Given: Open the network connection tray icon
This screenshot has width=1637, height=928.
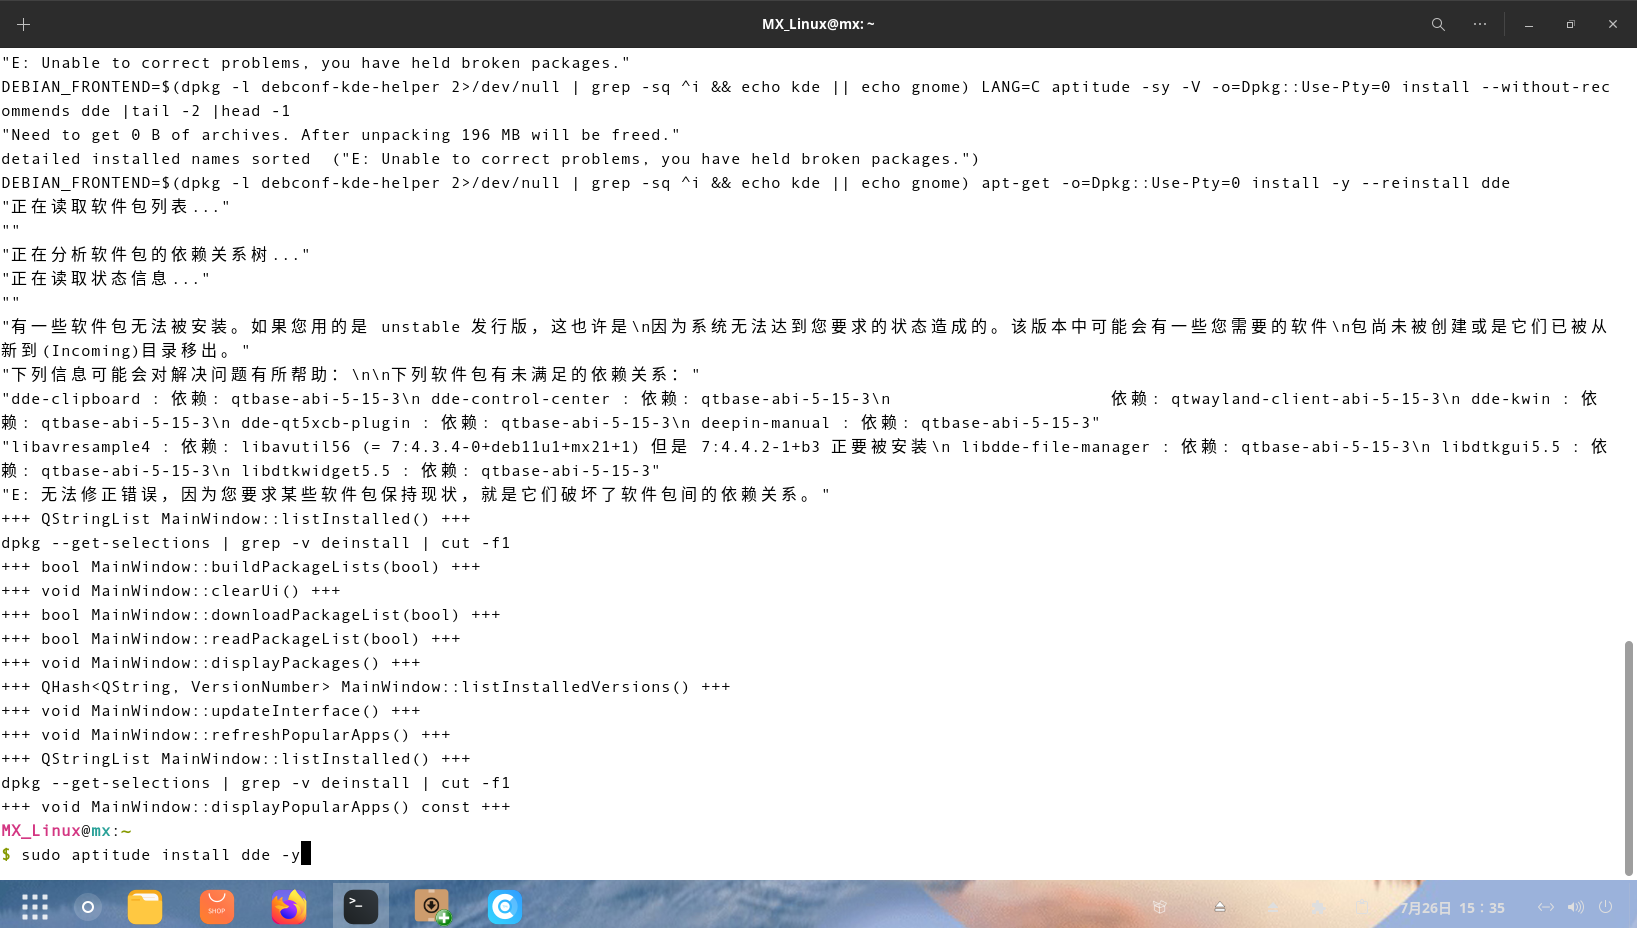Looking at the screenshot, I should (x=1546, y=907).
